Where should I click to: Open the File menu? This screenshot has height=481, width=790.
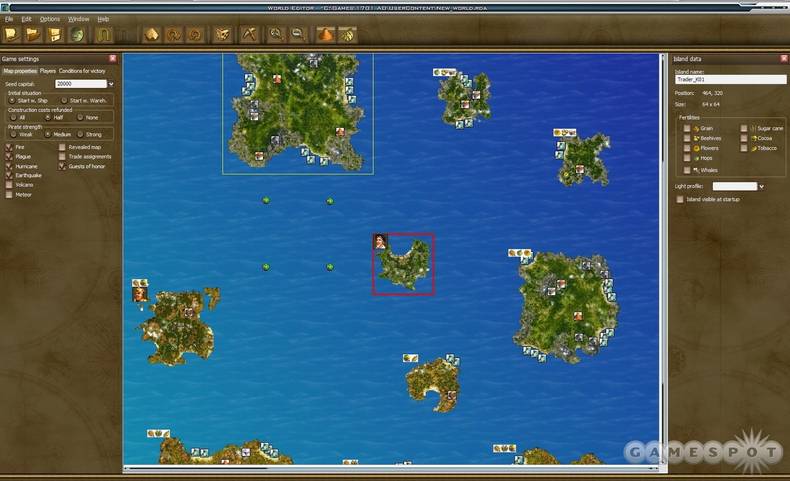[9, 19]
